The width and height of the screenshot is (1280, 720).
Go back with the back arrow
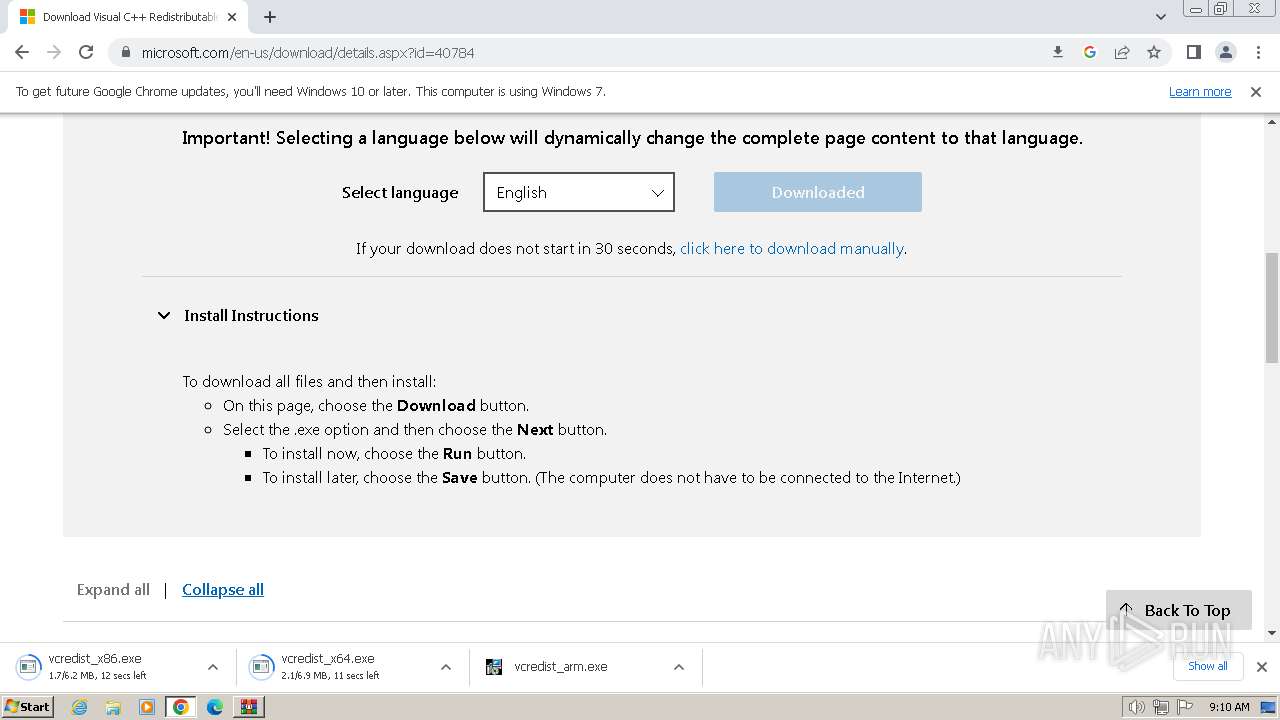(22, 52)
